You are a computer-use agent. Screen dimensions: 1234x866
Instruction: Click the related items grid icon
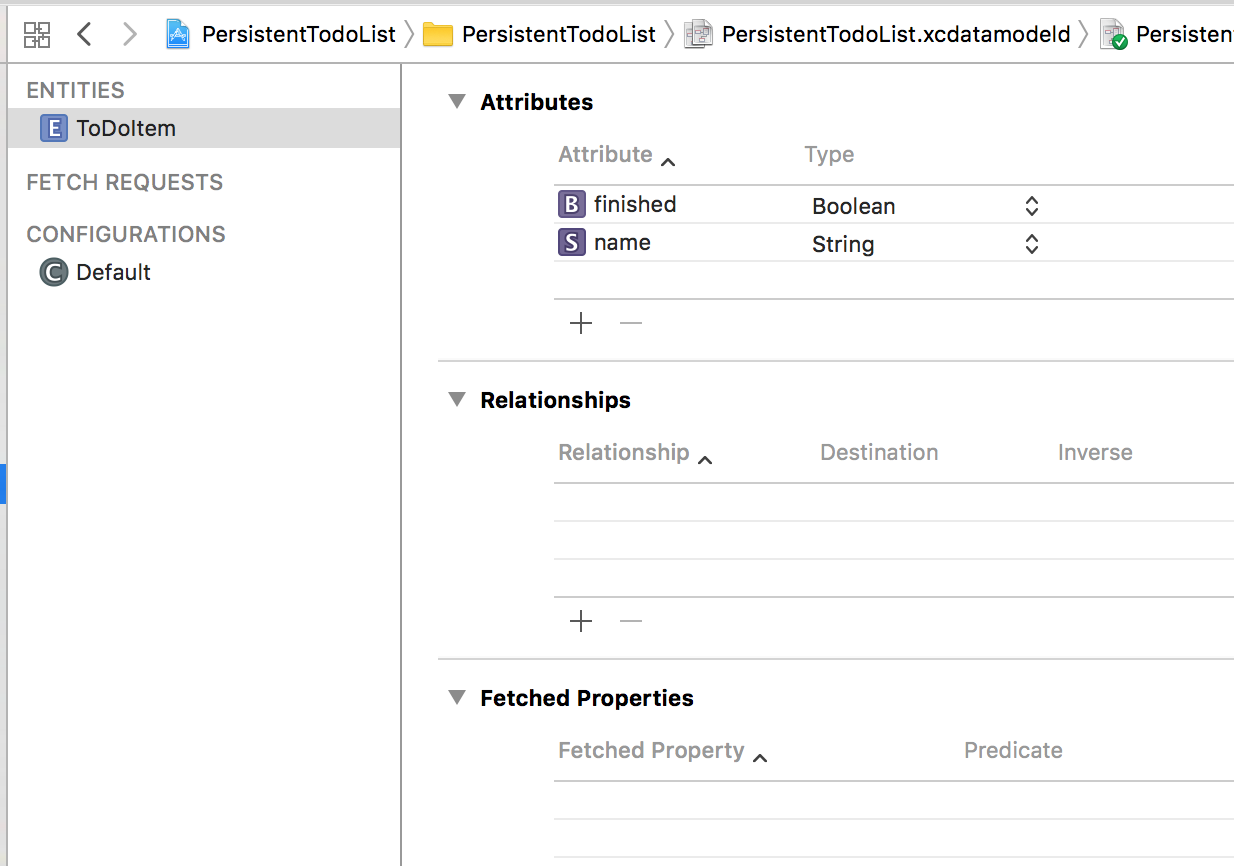[x=37, y=35]
